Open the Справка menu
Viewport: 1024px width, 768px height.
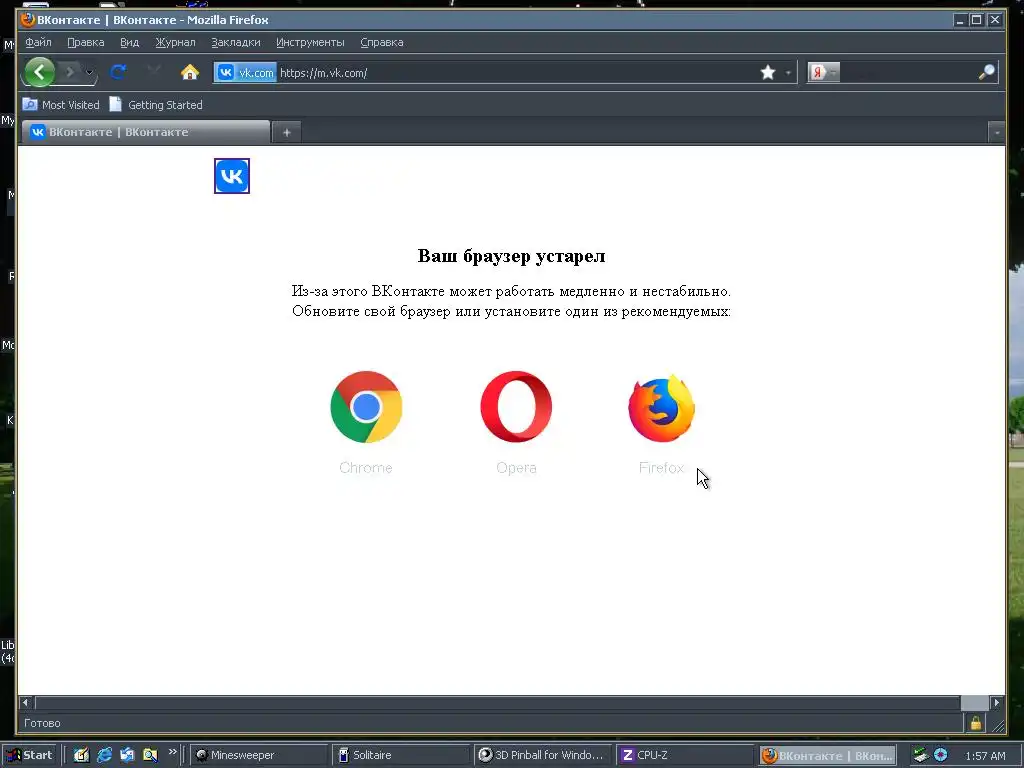(x=382, y=42)
